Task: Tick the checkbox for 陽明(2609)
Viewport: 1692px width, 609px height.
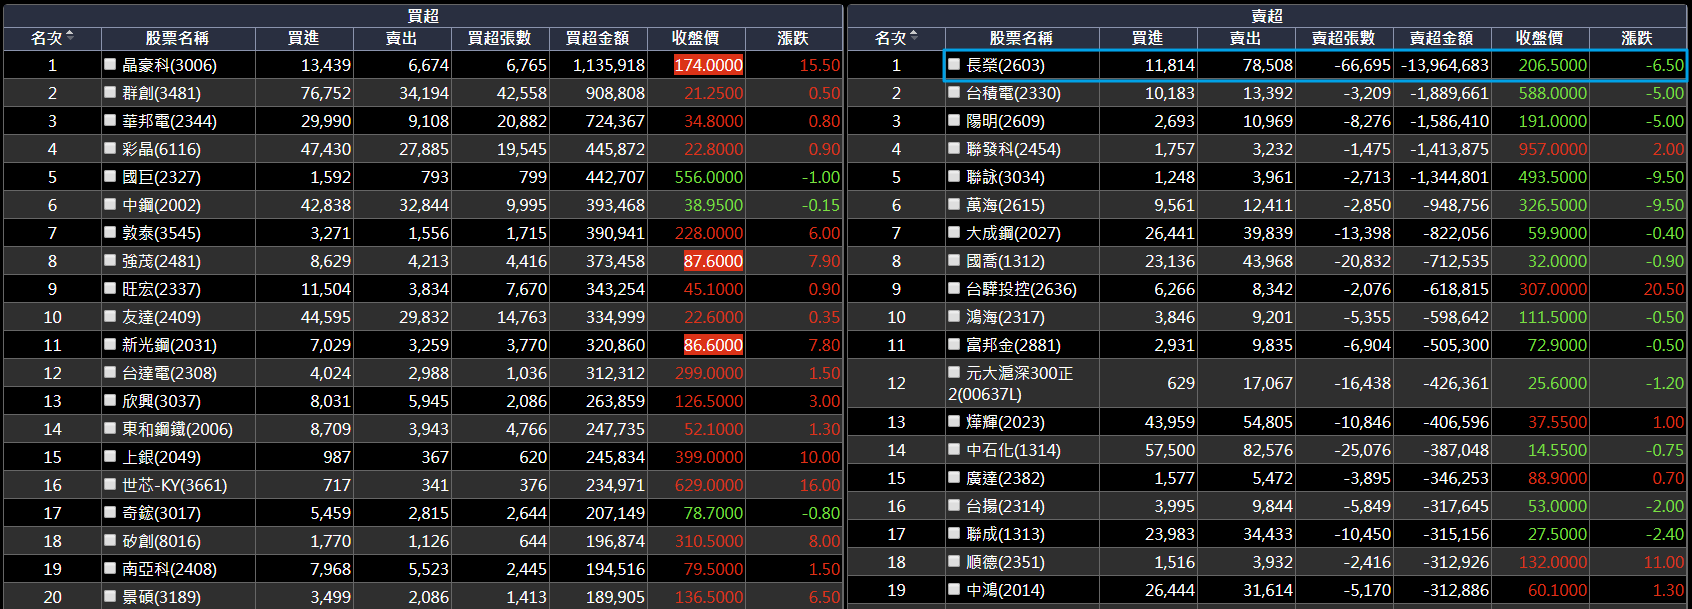Action: point(954,120)
